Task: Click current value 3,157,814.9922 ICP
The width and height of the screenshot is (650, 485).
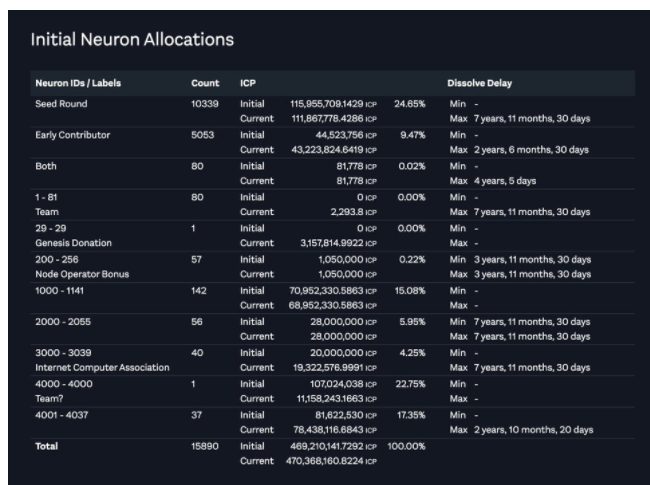Action: click(338, 243)
